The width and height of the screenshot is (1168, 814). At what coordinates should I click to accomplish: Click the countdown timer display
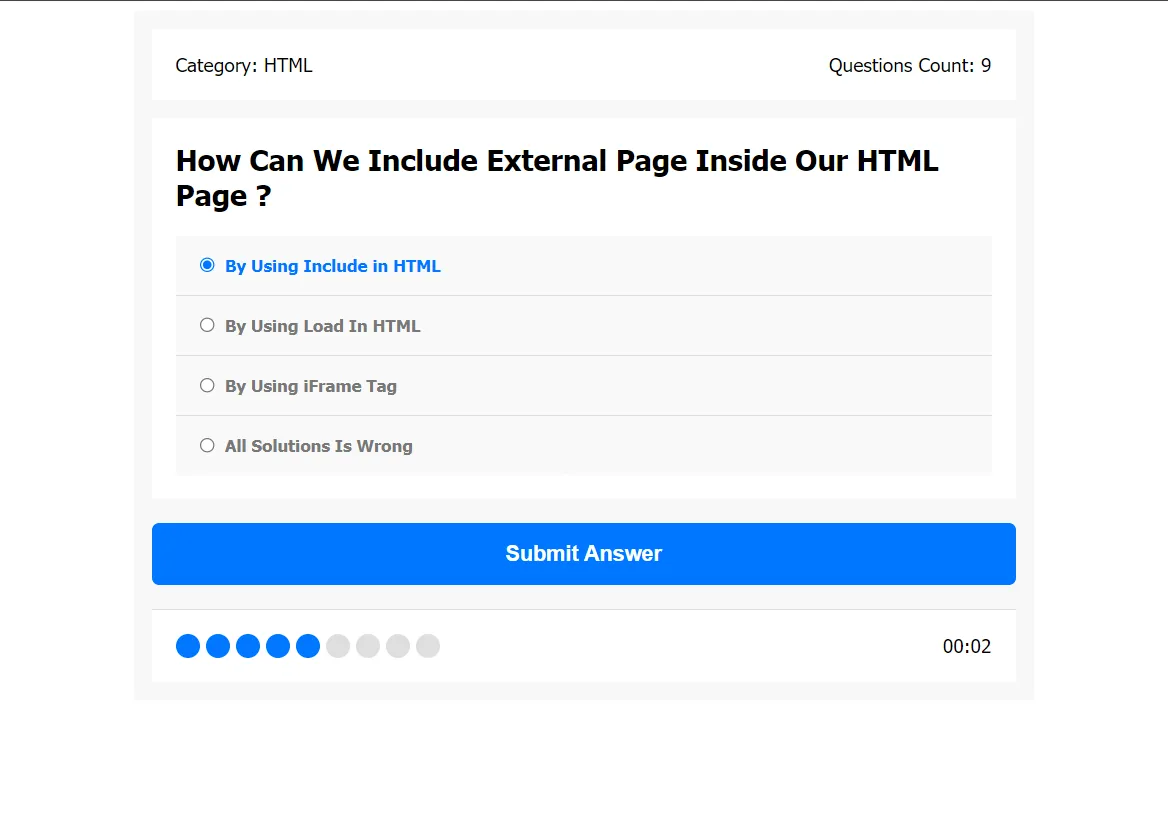[x=967, y=647]
